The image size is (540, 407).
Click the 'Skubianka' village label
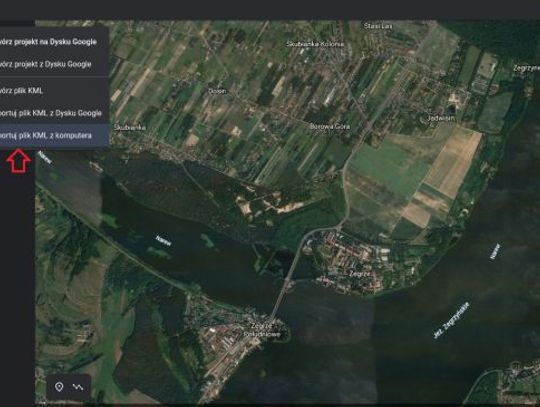129,127
